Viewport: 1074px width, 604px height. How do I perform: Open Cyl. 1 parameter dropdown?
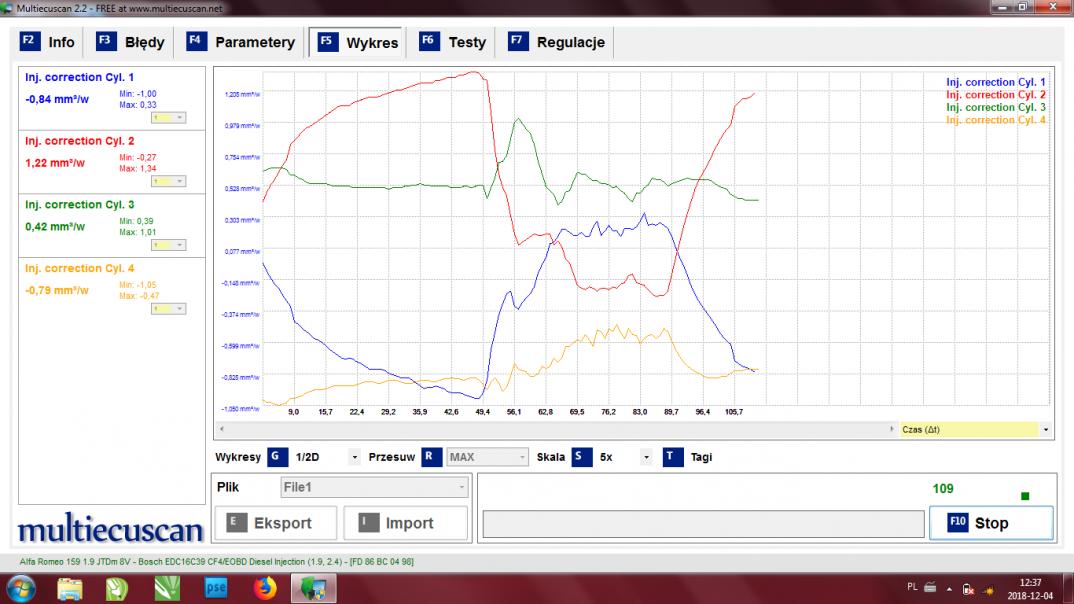tap(168, 118)
